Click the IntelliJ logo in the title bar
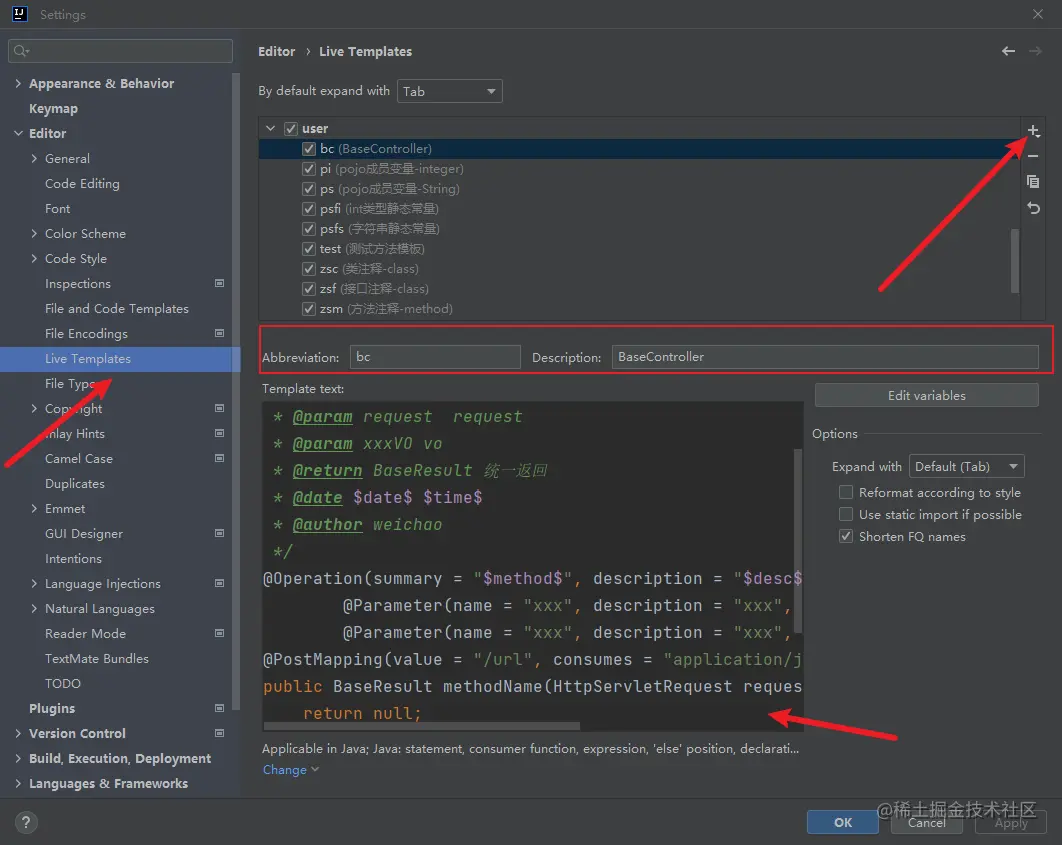This screenshot has width=1062, height=845. coord(20,14)
